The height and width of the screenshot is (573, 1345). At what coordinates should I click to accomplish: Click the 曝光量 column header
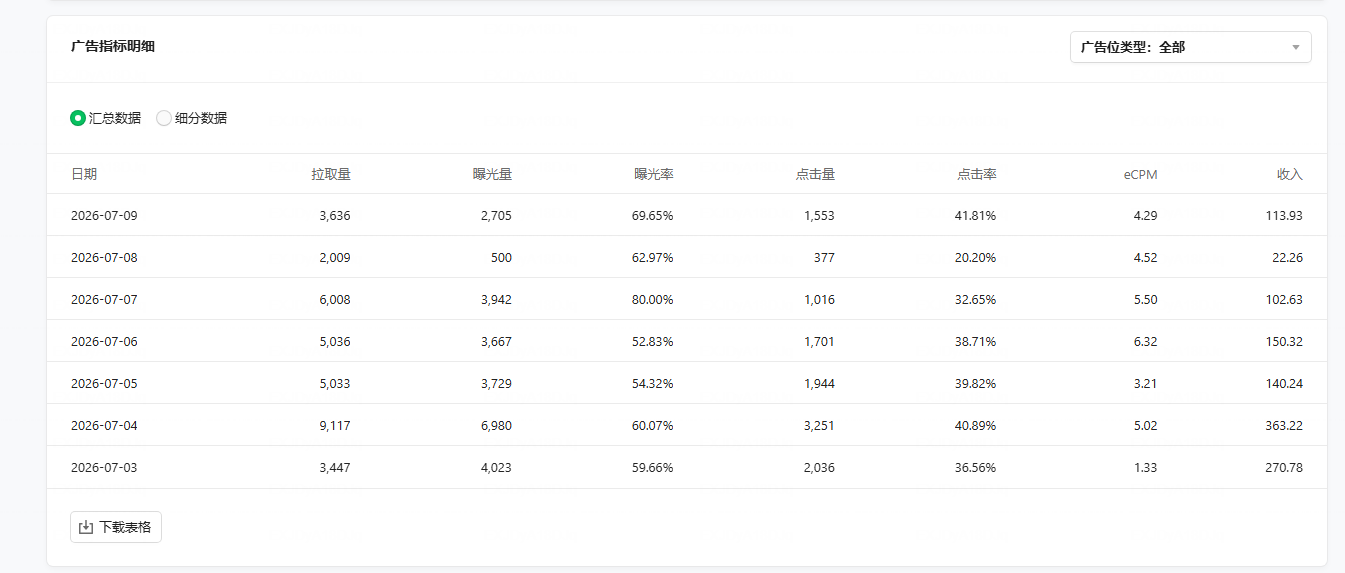[492, 174]
